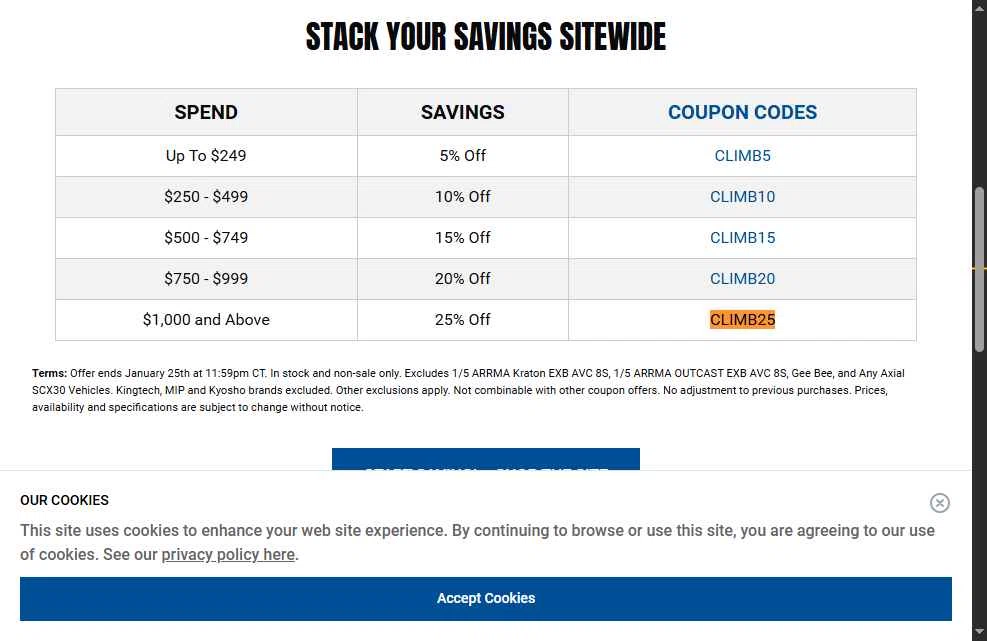Click the highlighted CLIMB25 coupon code
This screenshot has height=641, width=987.
pyautogui.click(x=742, y=320)
